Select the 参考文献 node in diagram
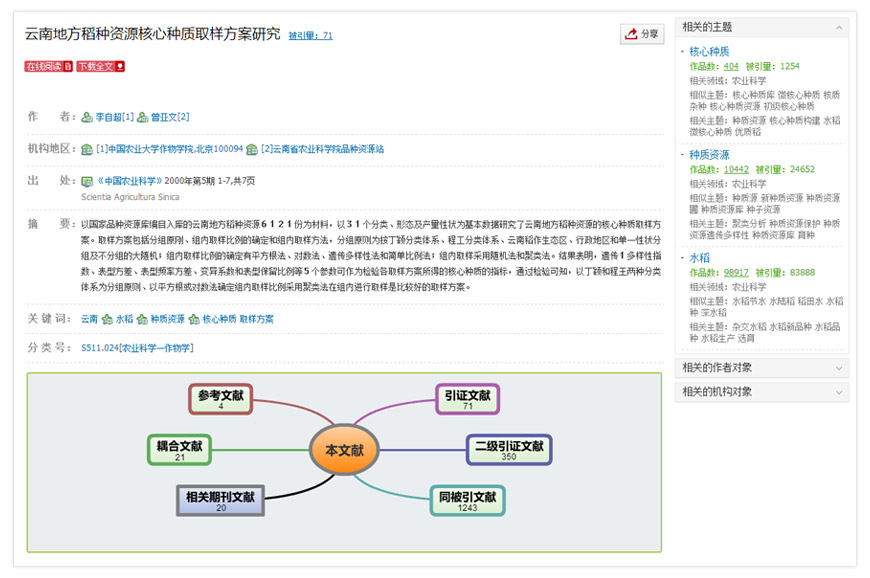 (220, 399)
